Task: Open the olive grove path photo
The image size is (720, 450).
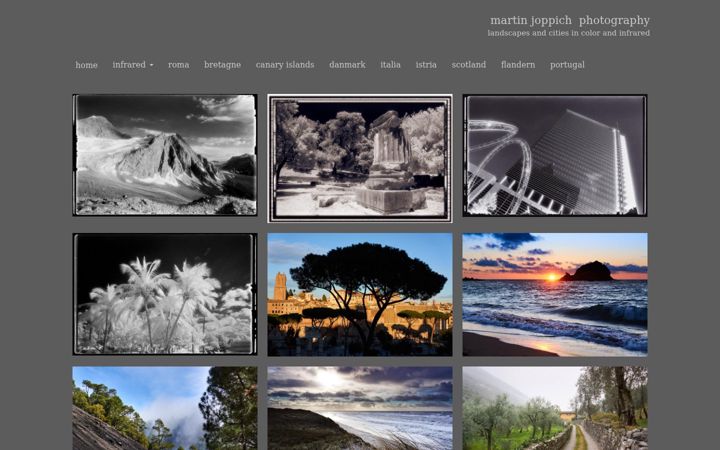Action: [555, 408]
